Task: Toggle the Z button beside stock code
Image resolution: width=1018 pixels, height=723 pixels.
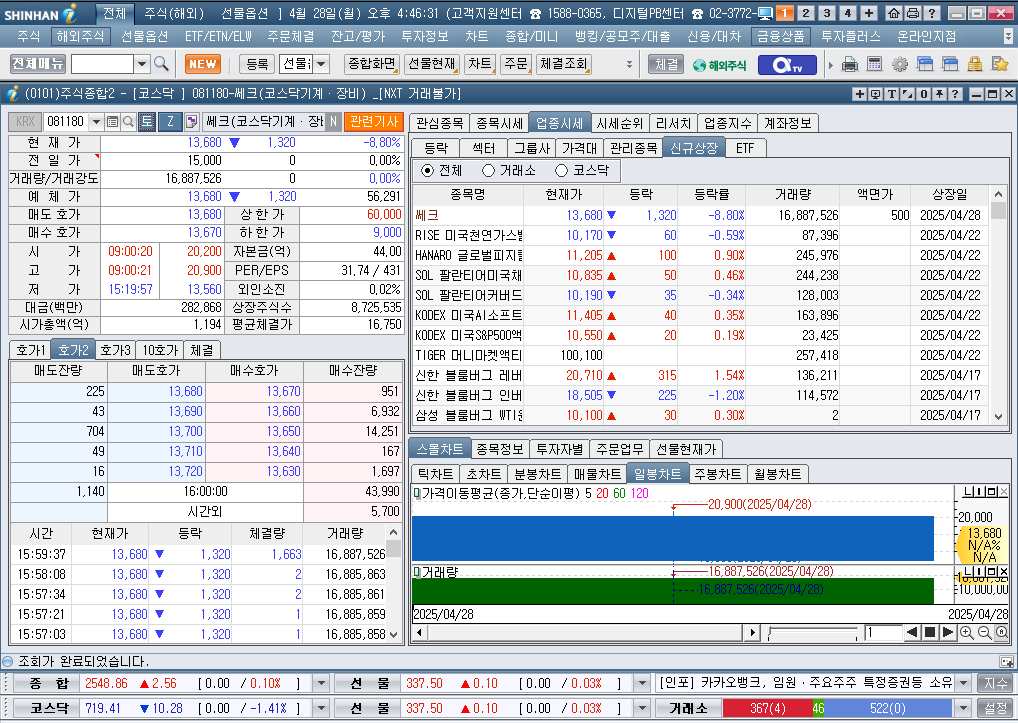Action: [x=170, y=121]
